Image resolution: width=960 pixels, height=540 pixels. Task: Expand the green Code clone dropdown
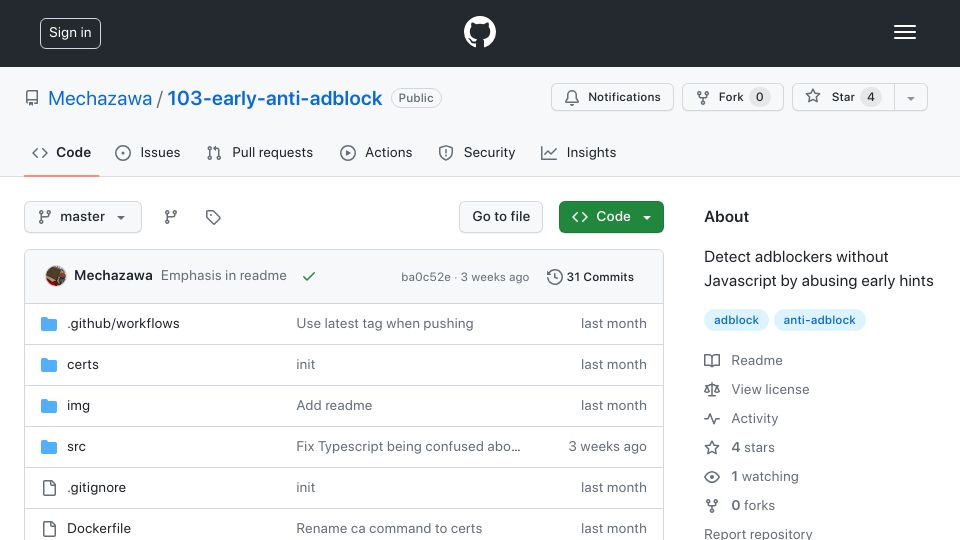(611, 217)
